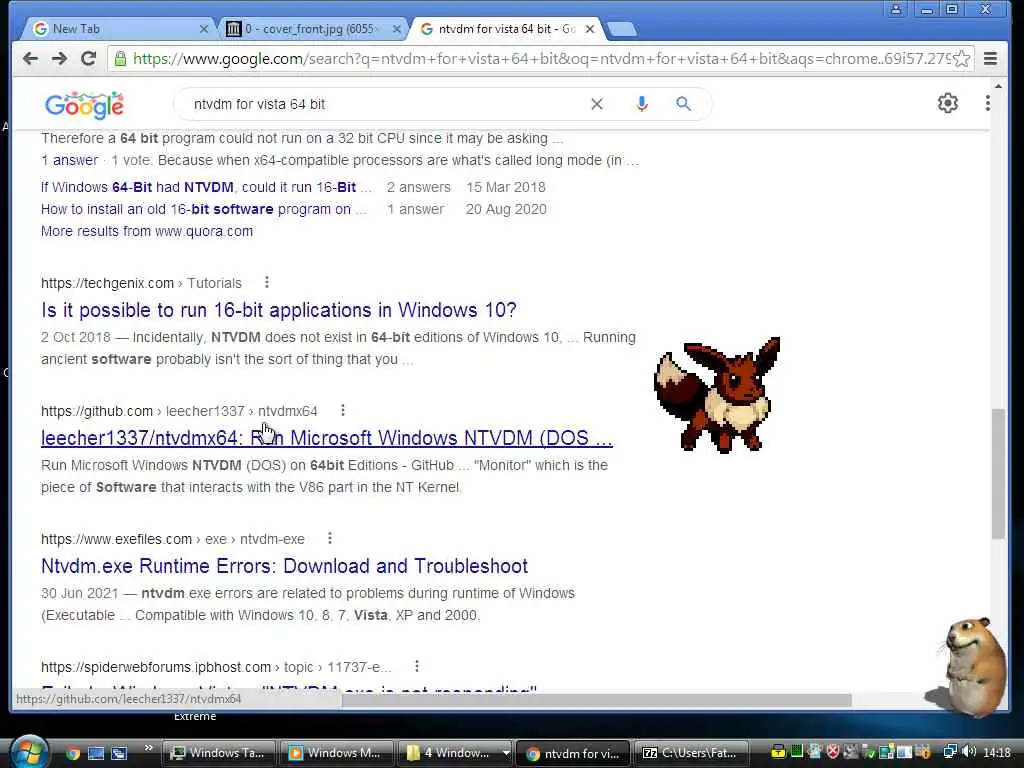Screen dimensions: 1024x768
Task: Click the '1 answer' text under first result
Action: (69, 161)
